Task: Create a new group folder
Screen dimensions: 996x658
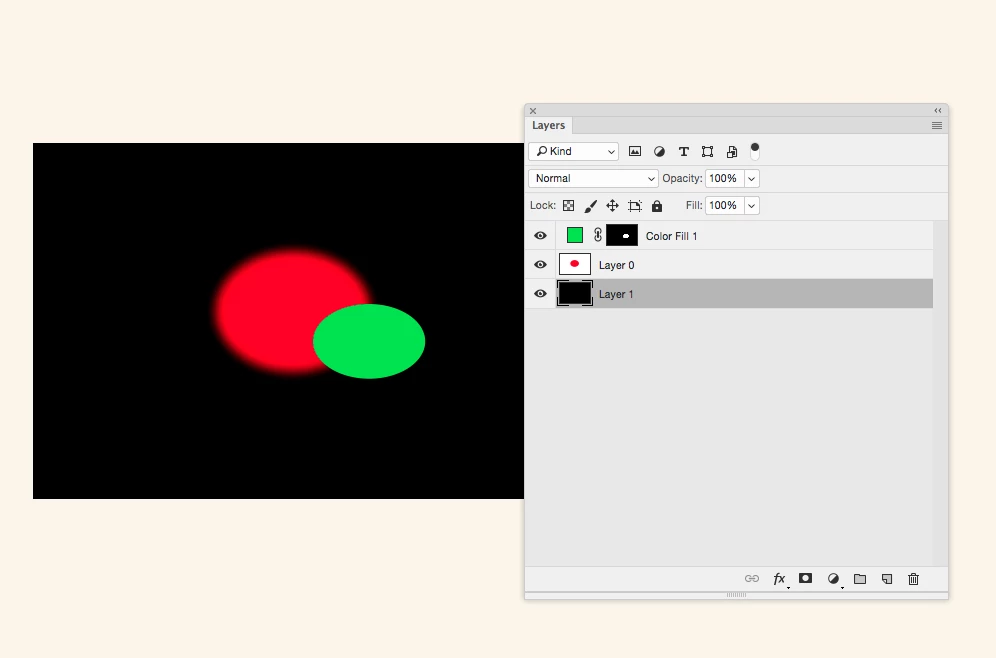Action: (x=860, y=579)
